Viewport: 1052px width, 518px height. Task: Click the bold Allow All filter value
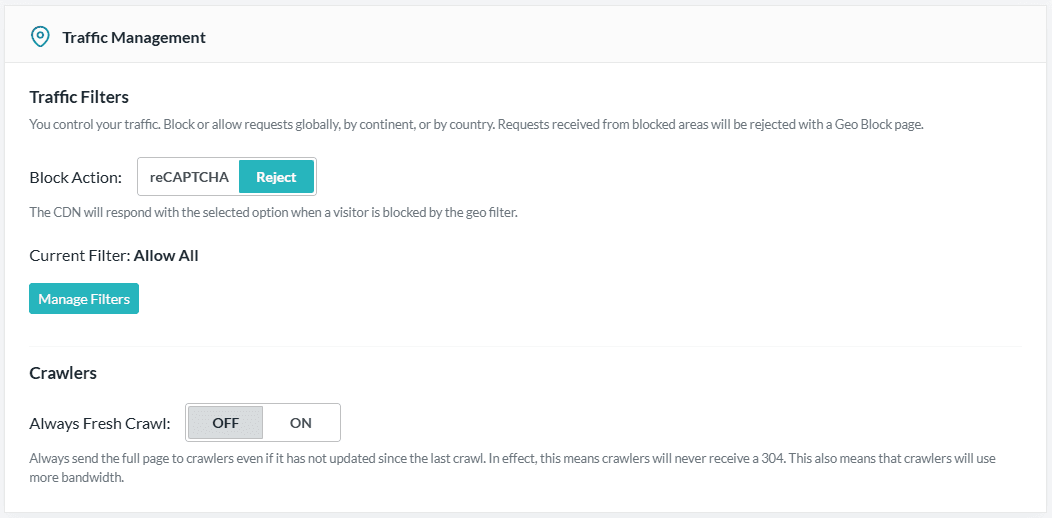click(166, 256)
